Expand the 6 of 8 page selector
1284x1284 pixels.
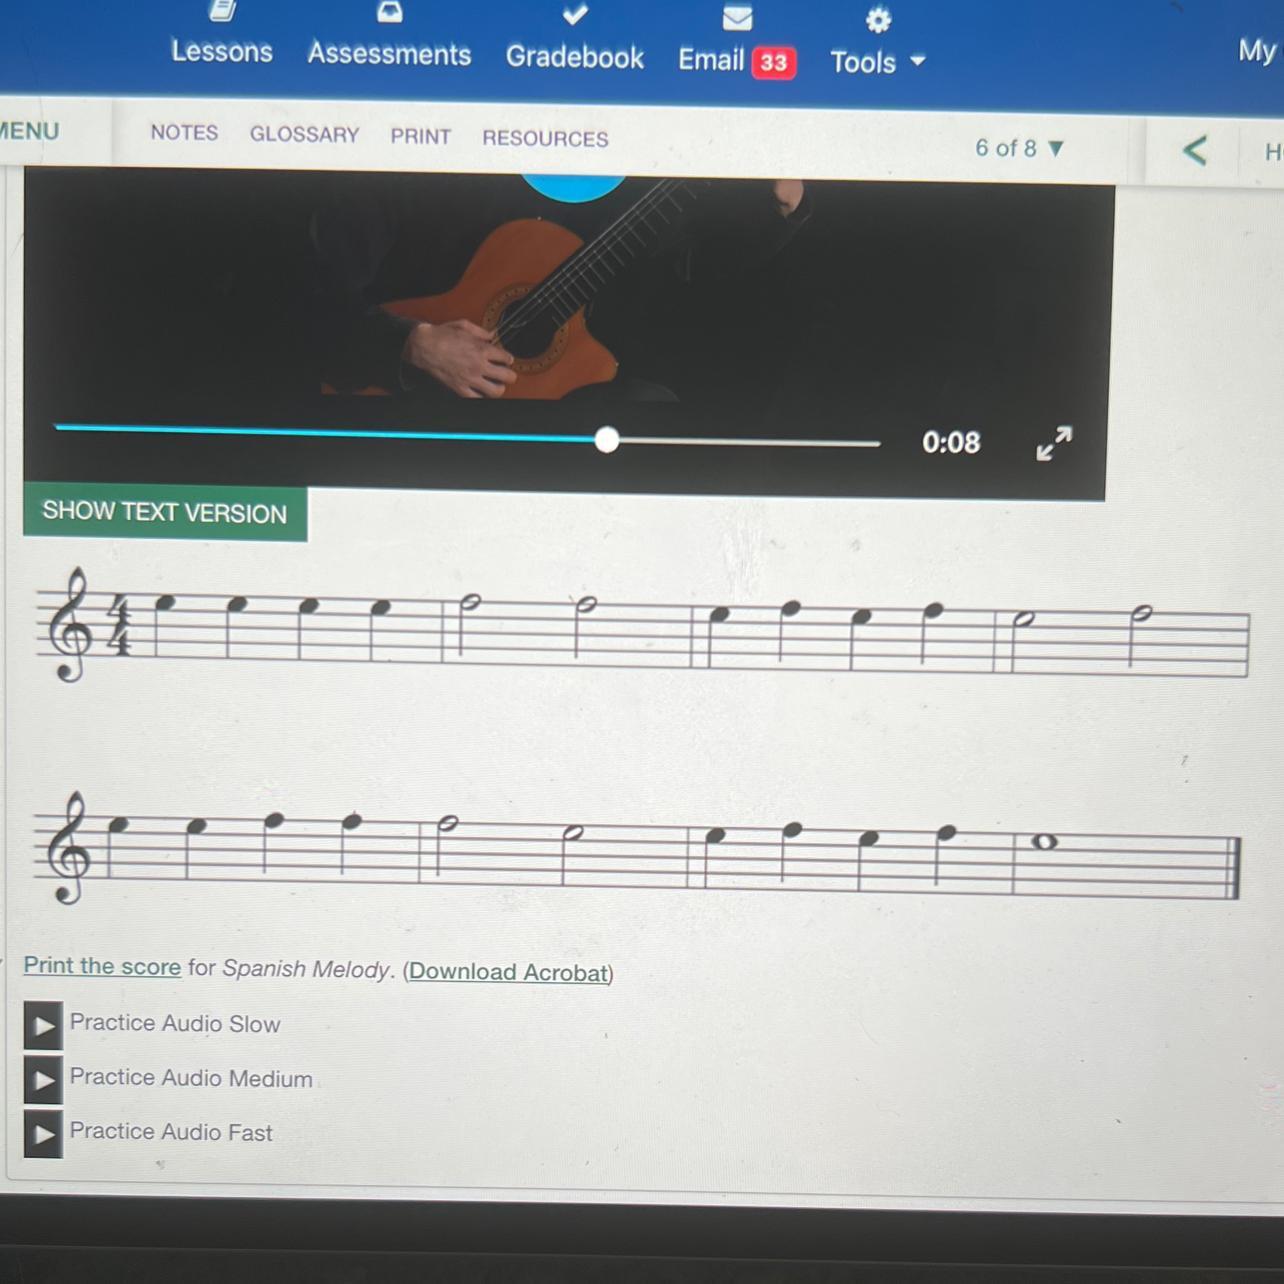pyautogui.click(x=1019, y=148)
